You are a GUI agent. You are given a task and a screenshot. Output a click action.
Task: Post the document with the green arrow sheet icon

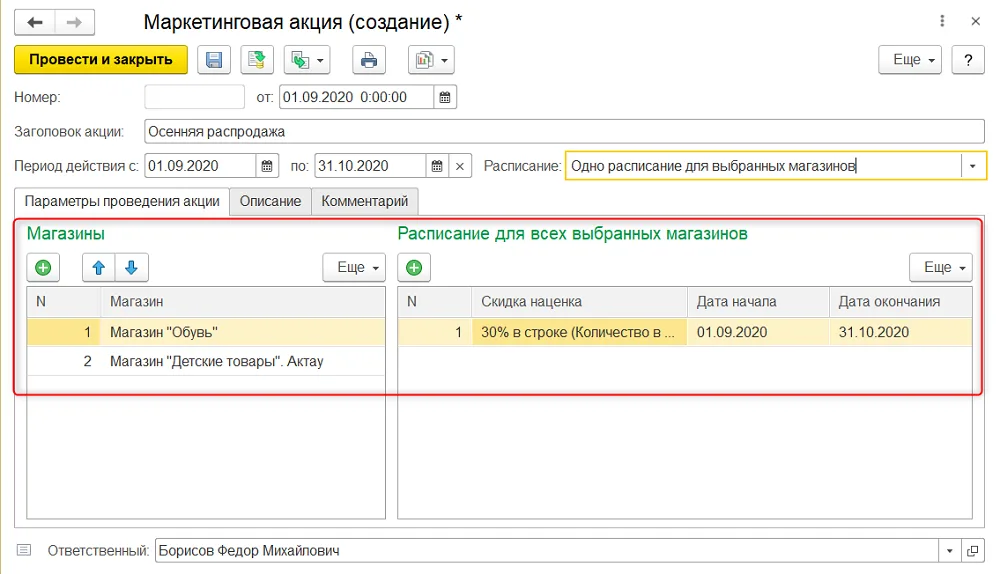tap(257, 60)
